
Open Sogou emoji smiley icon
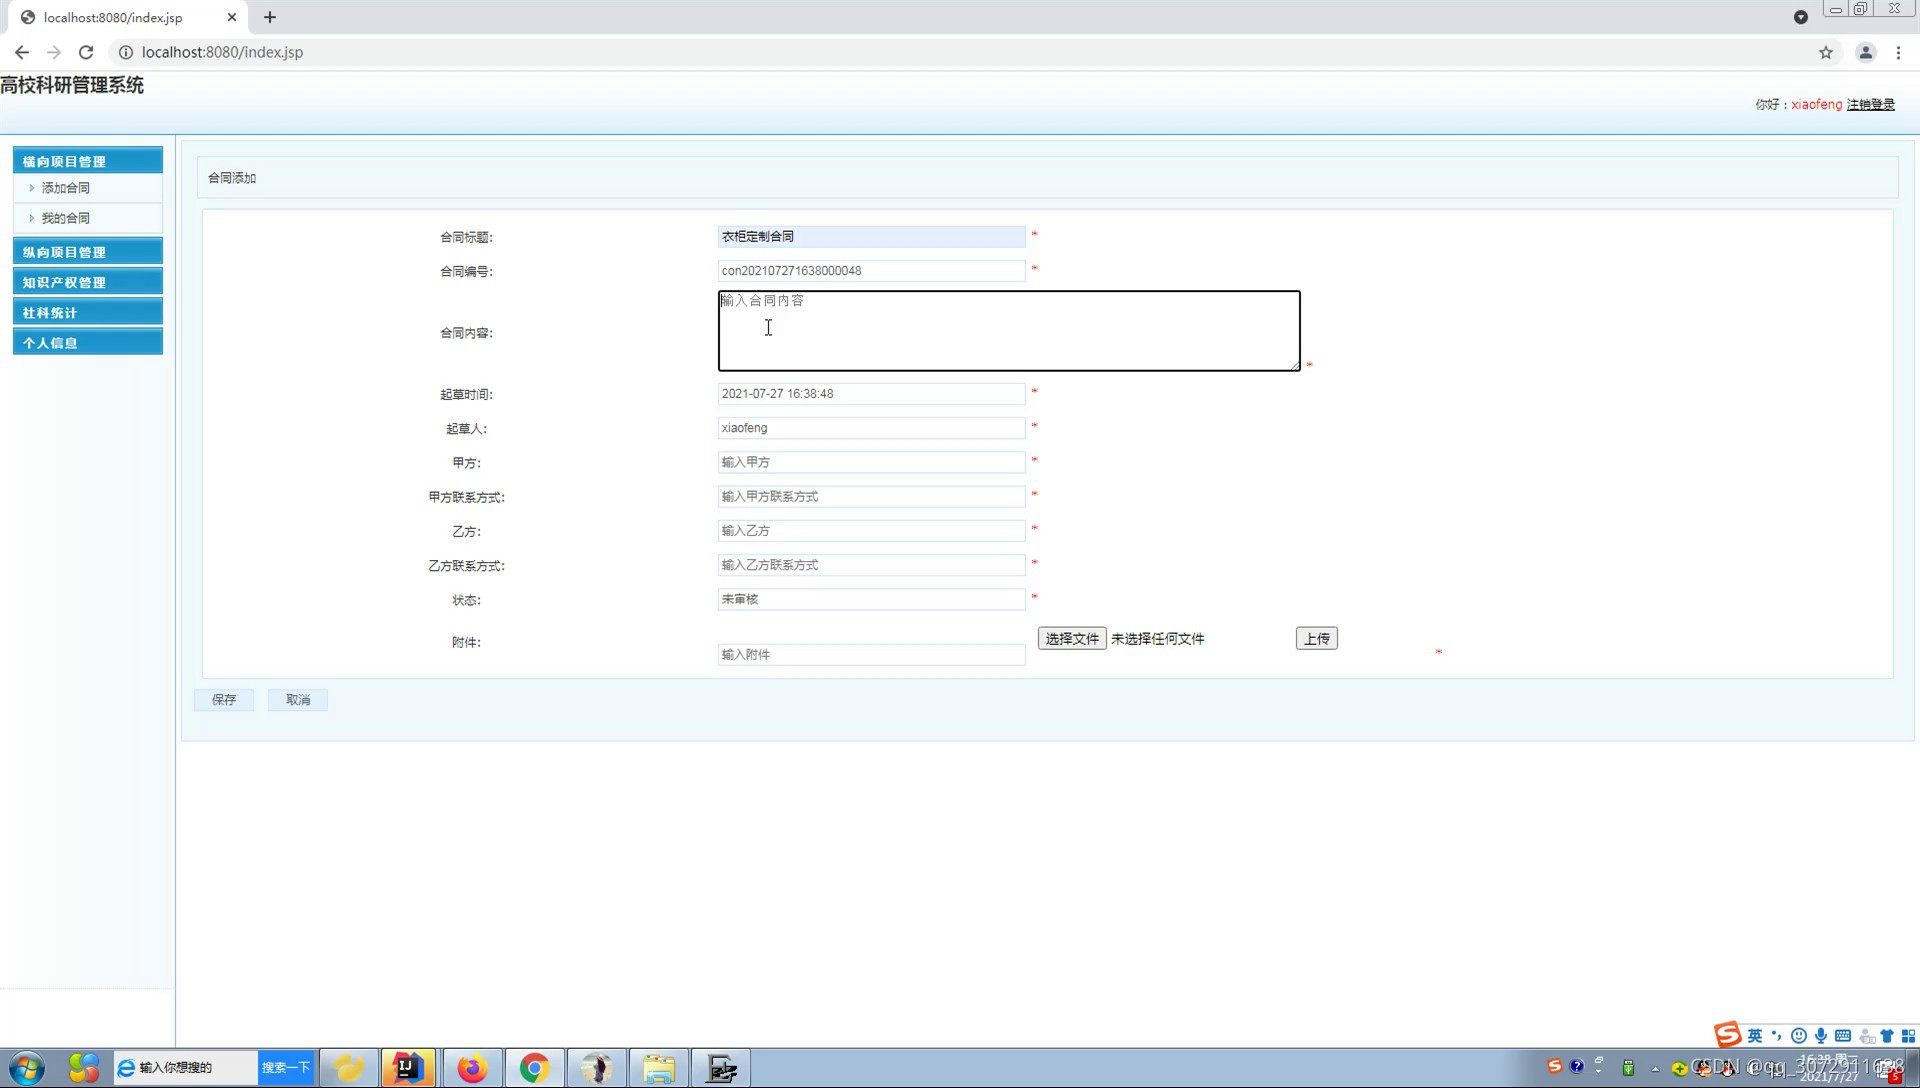coord(1799,1036)
